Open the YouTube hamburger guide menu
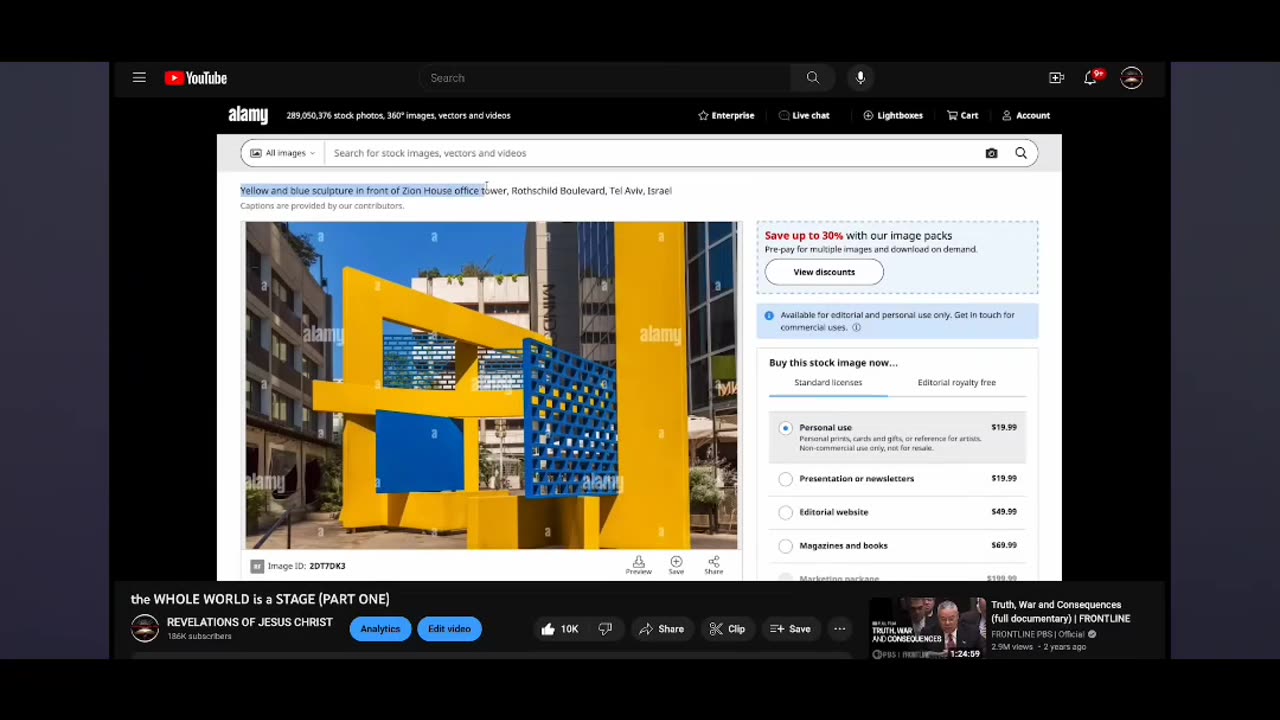Viewport: 1280px width, 720px height. [139, 78]
